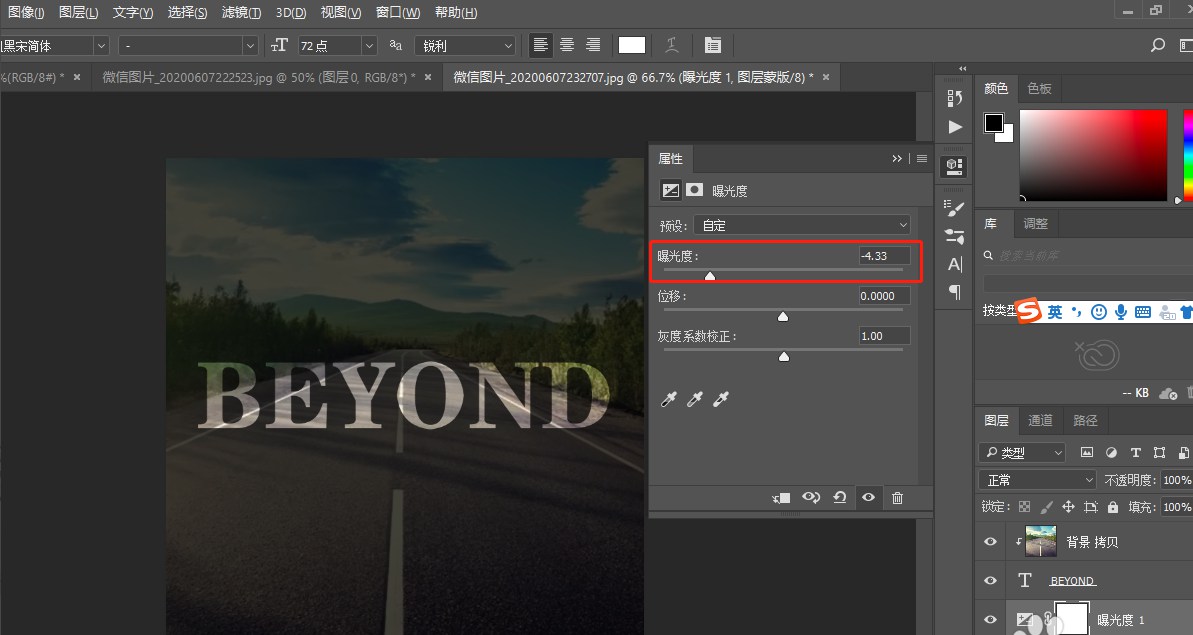Open the create warped text option

point(672,45)
